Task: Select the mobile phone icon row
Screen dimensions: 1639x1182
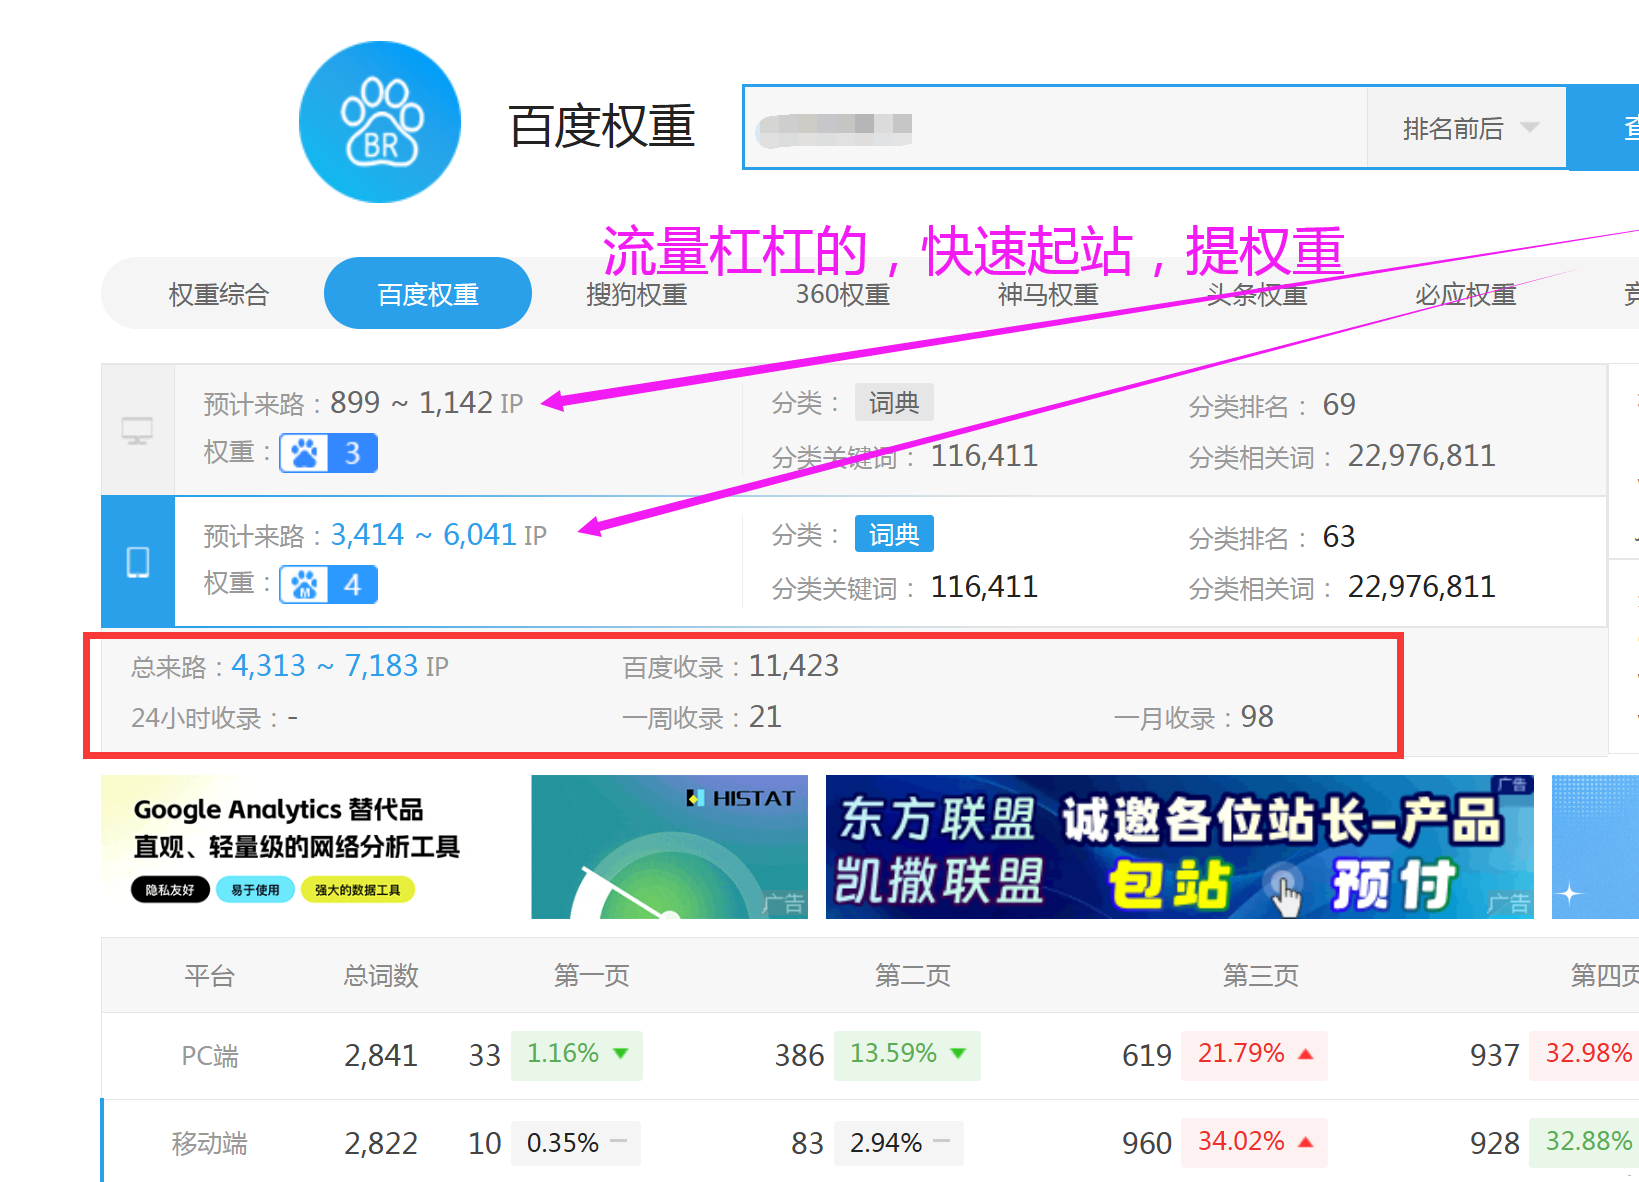Action: (138, 562)
